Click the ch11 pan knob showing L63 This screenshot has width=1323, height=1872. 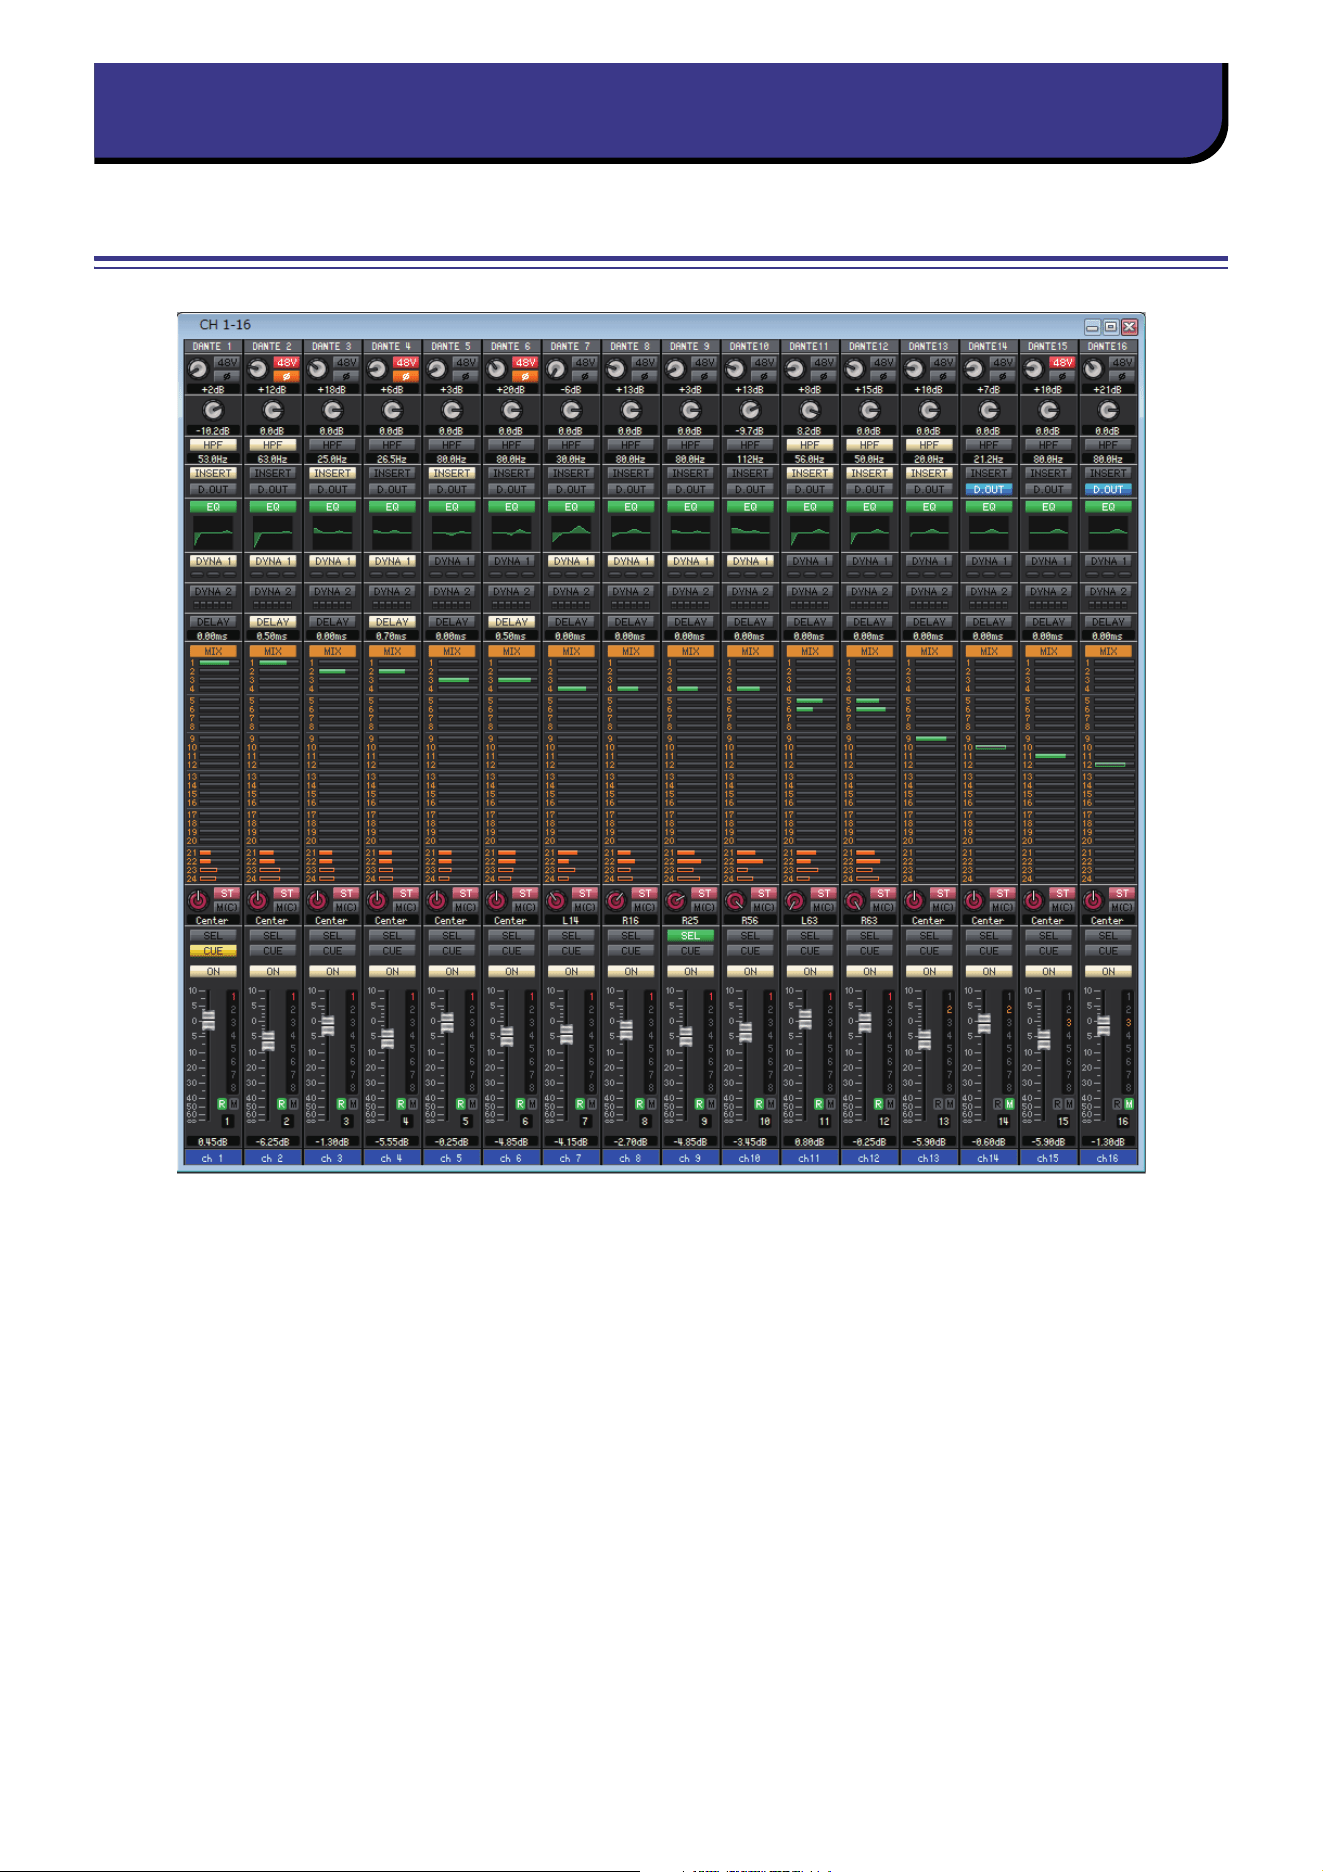pos(795,900)
